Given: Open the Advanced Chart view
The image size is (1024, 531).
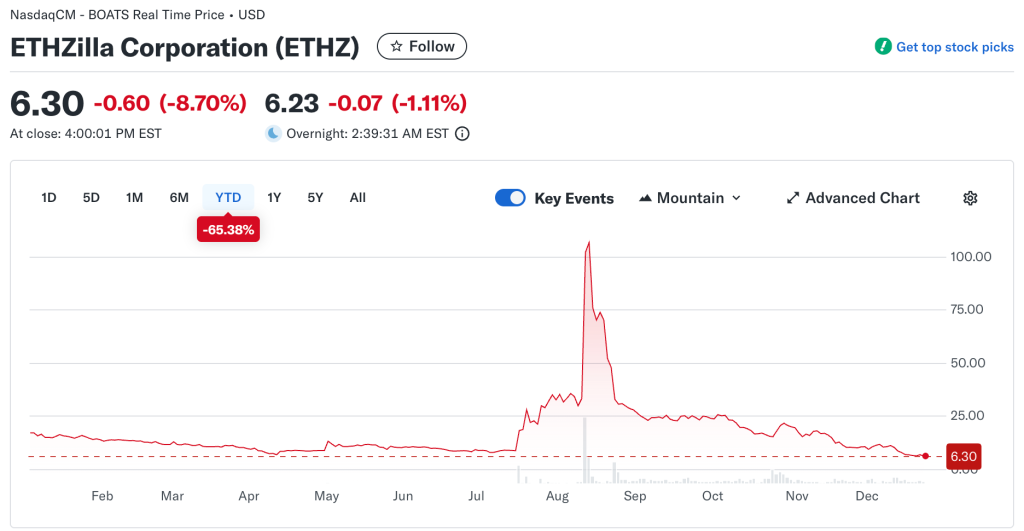Looking at the screenshot, I should pos(862,198).
